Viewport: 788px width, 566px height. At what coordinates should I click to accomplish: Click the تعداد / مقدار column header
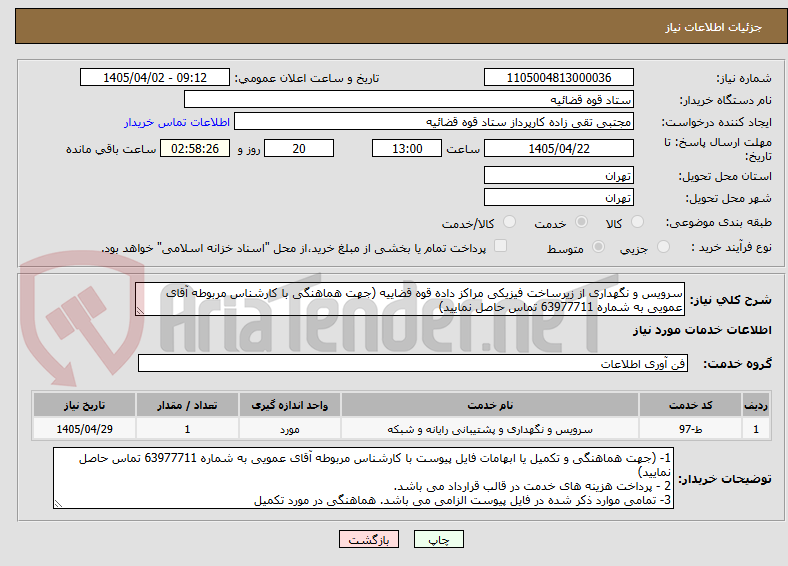coord(187,405)
